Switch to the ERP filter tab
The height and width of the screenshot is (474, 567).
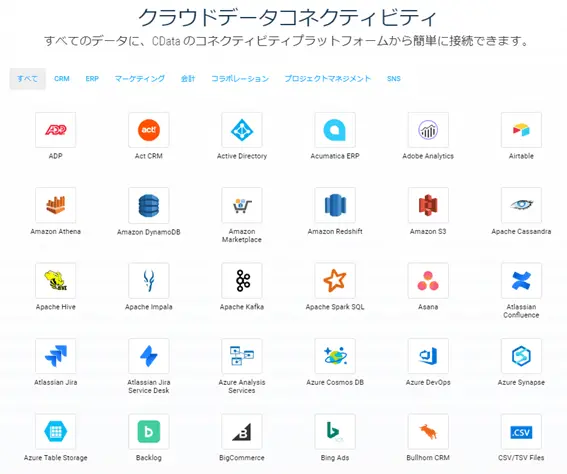point(92,78)
